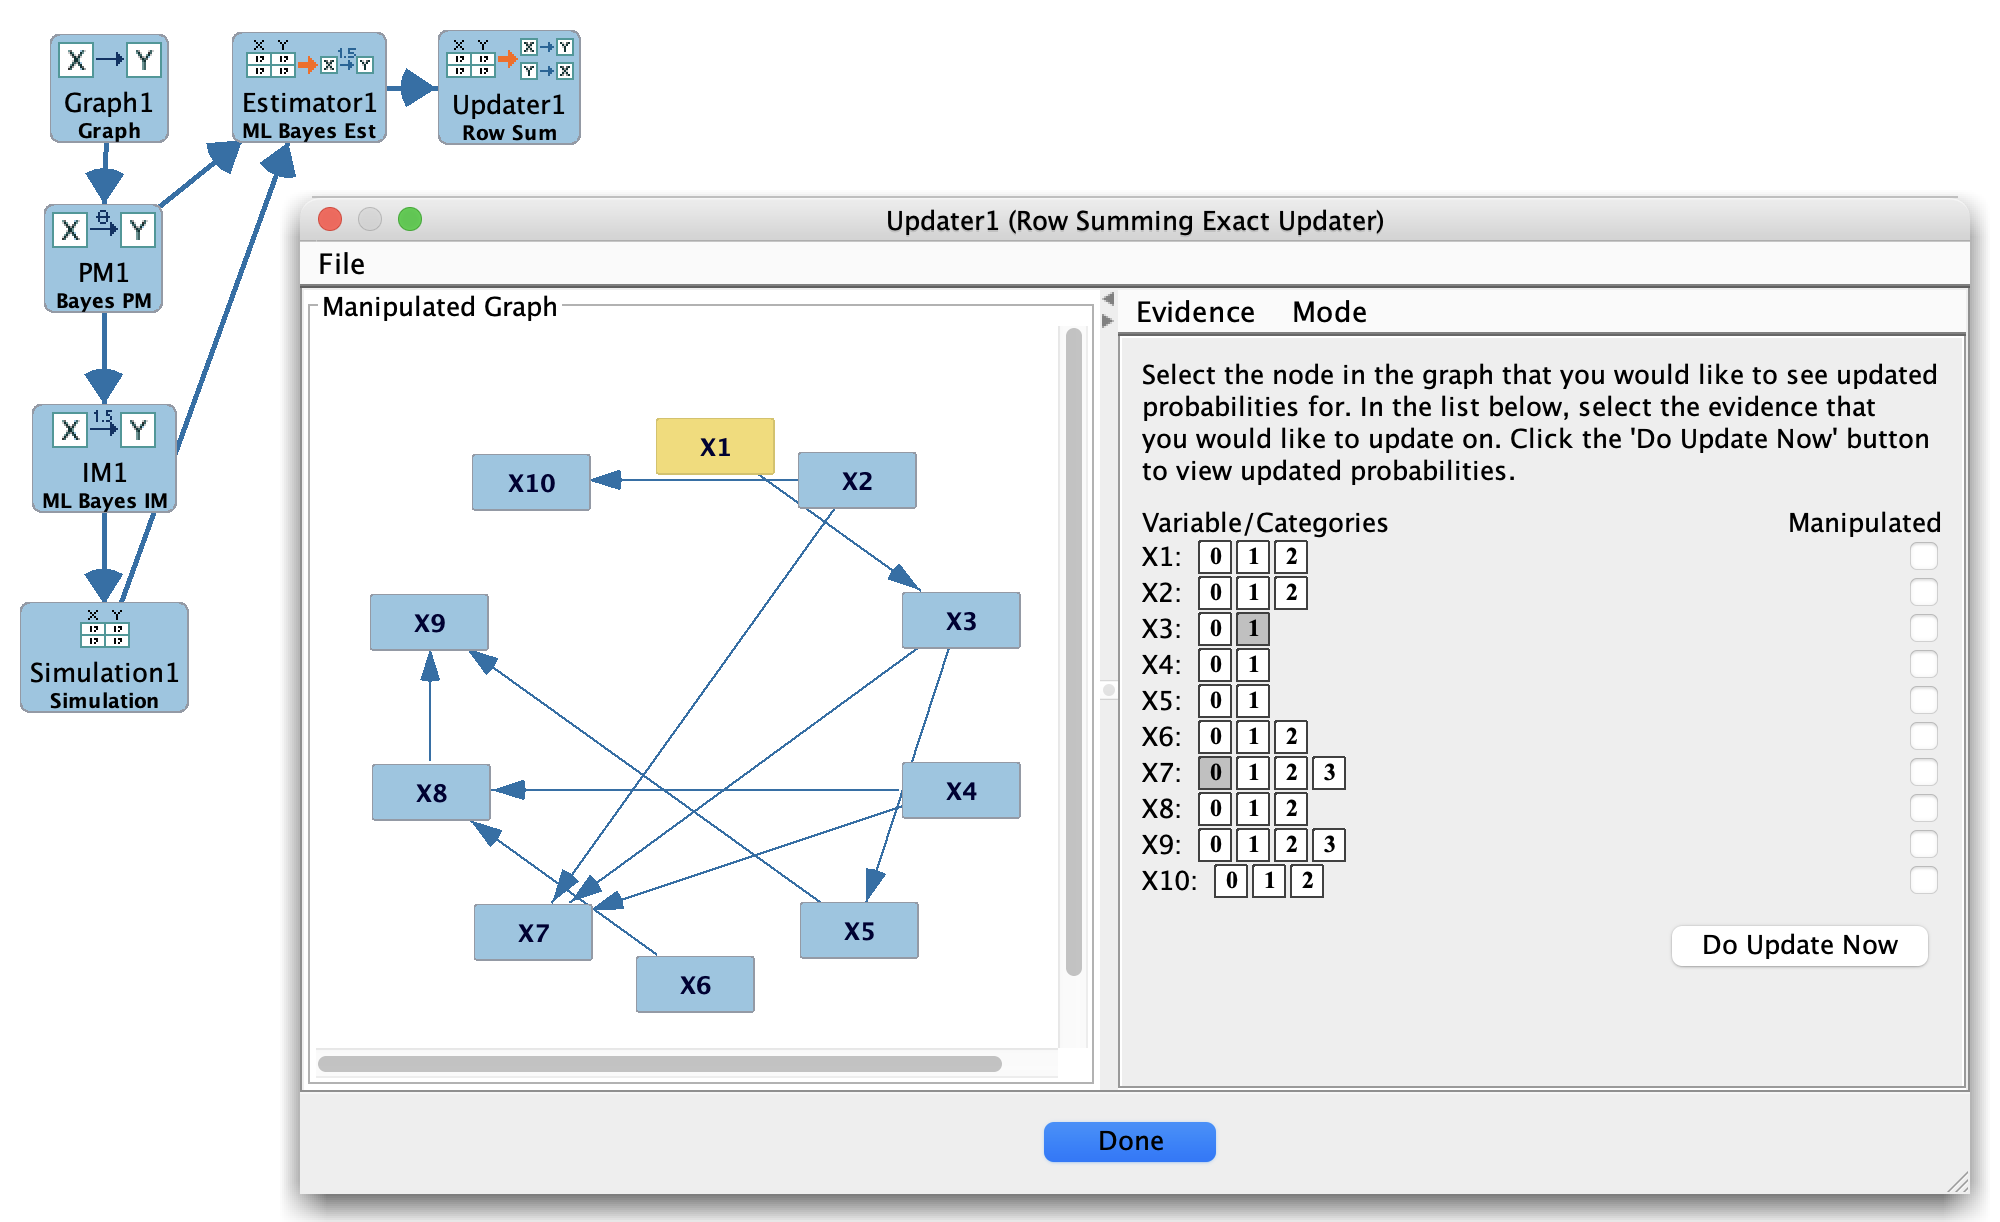Viewport: 2000px width, 1222px height.
Task: Click the window resize grip corner
Action: point(1958,1181)
